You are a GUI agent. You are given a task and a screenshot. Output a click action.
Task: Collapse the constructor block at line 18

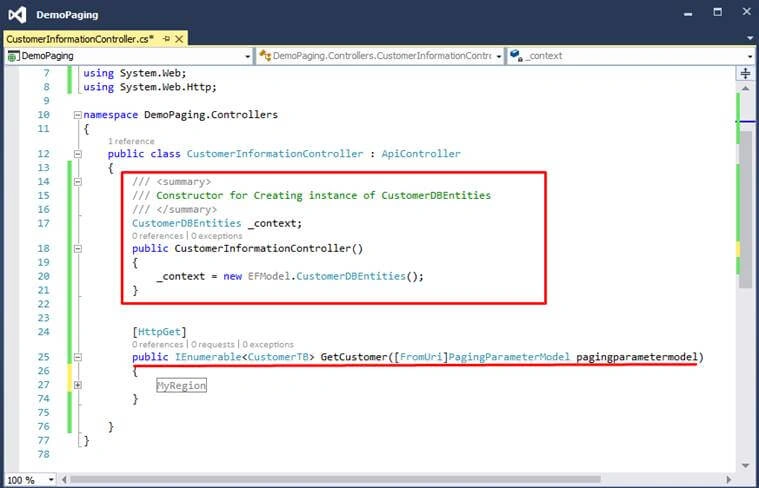[77, 249]
